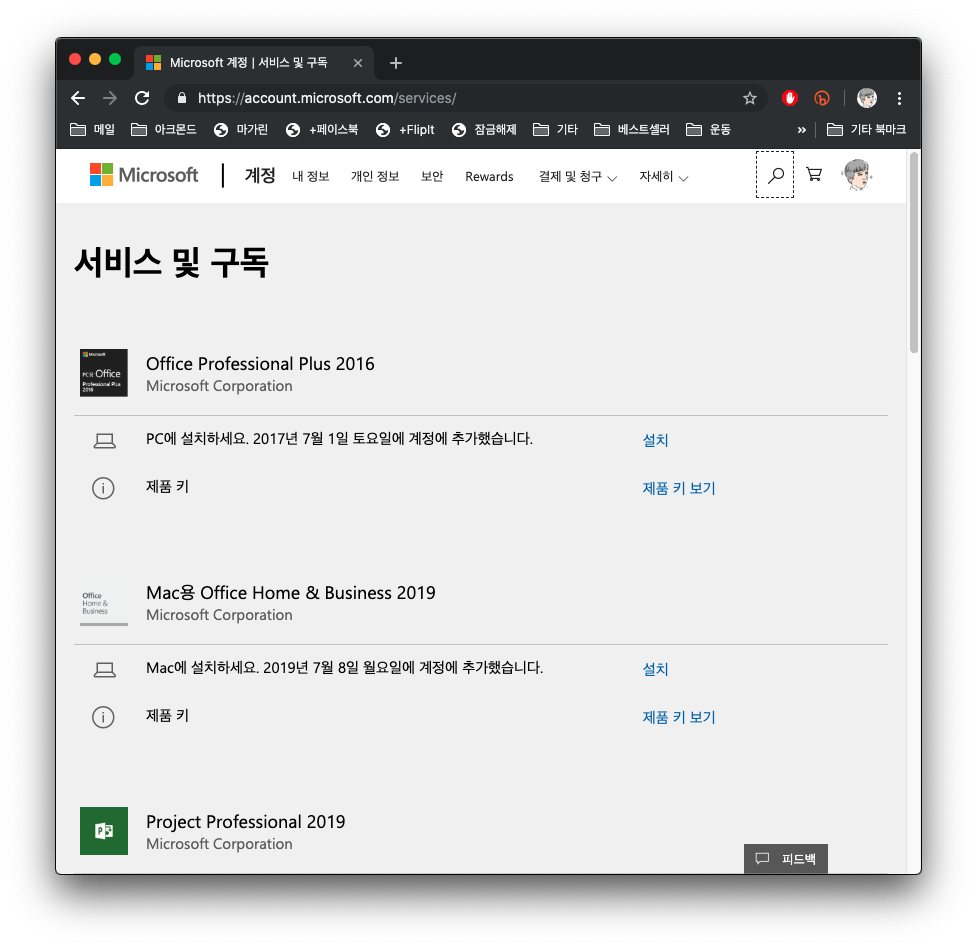Open the 마가린 bookmark
This screenshot has width=977, height=948.
[241, 130]
